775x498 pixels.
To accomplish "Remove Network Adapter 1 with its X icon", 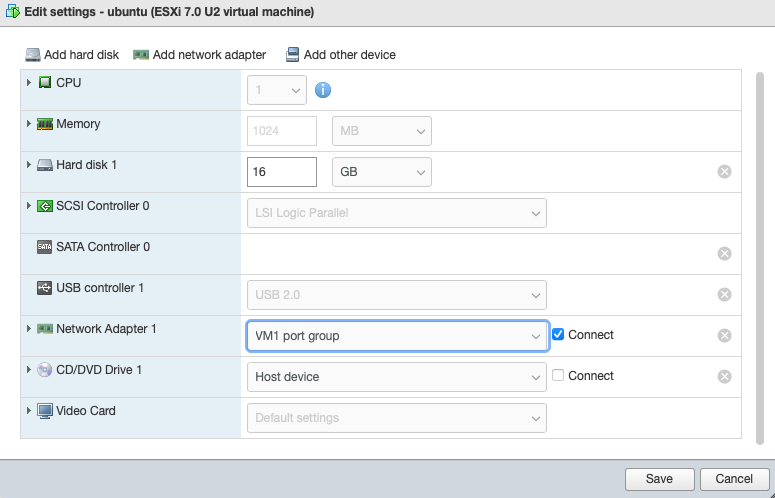I will point(725,336).
